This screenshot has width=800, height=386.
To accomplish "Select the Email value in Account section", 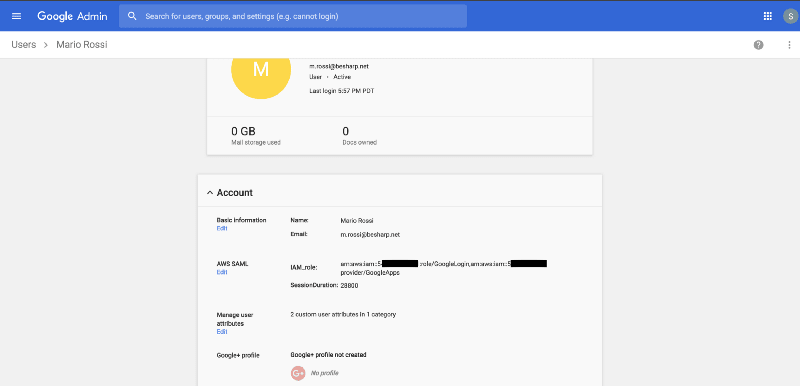I will (370, 235).
